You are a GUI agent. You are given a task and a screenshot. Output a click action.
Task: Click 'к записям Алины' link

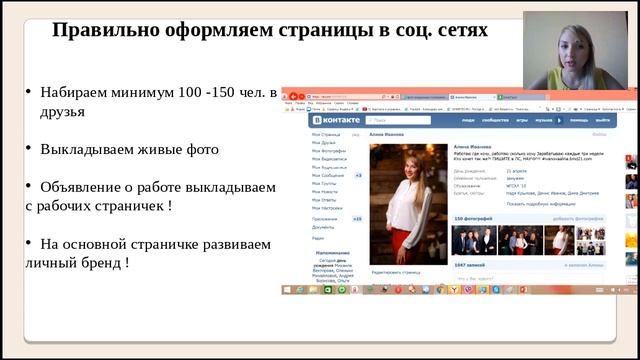[584, 265]
